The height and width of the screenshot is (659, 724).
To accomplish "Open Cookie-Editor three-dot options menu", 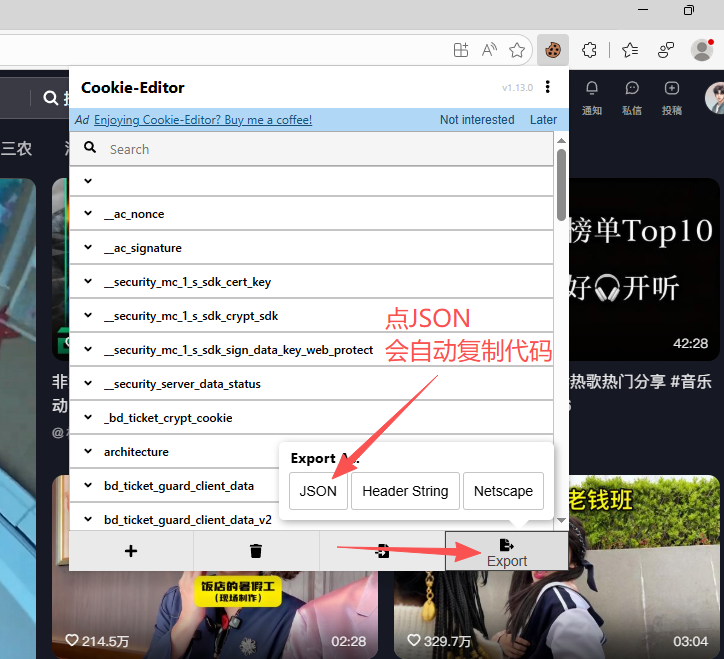I will click(x=548, y=87).
